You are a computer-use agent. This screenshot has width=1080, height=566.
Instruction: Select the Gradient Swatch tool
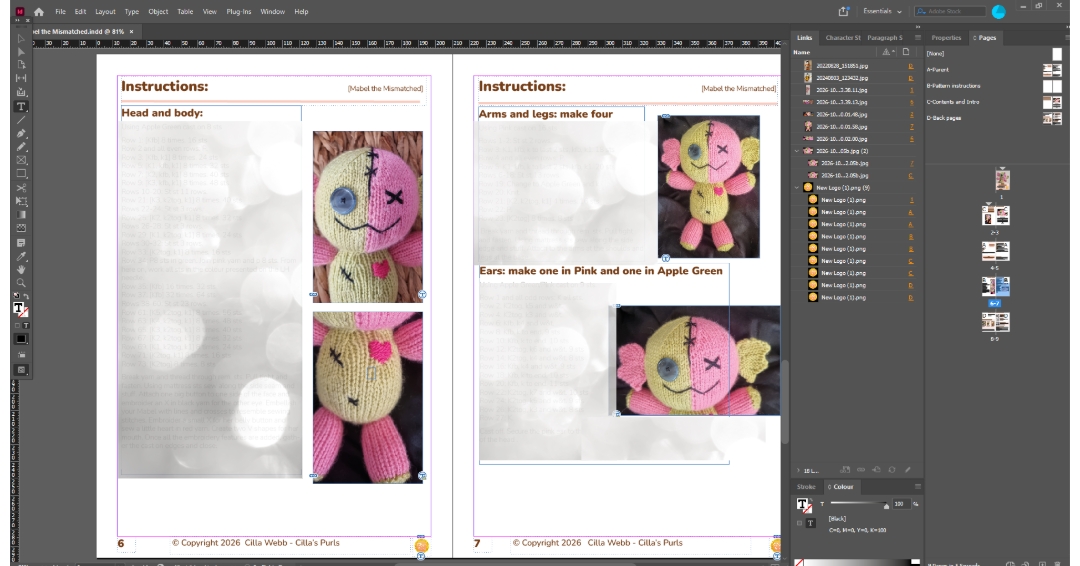click(x=21, y=215)
